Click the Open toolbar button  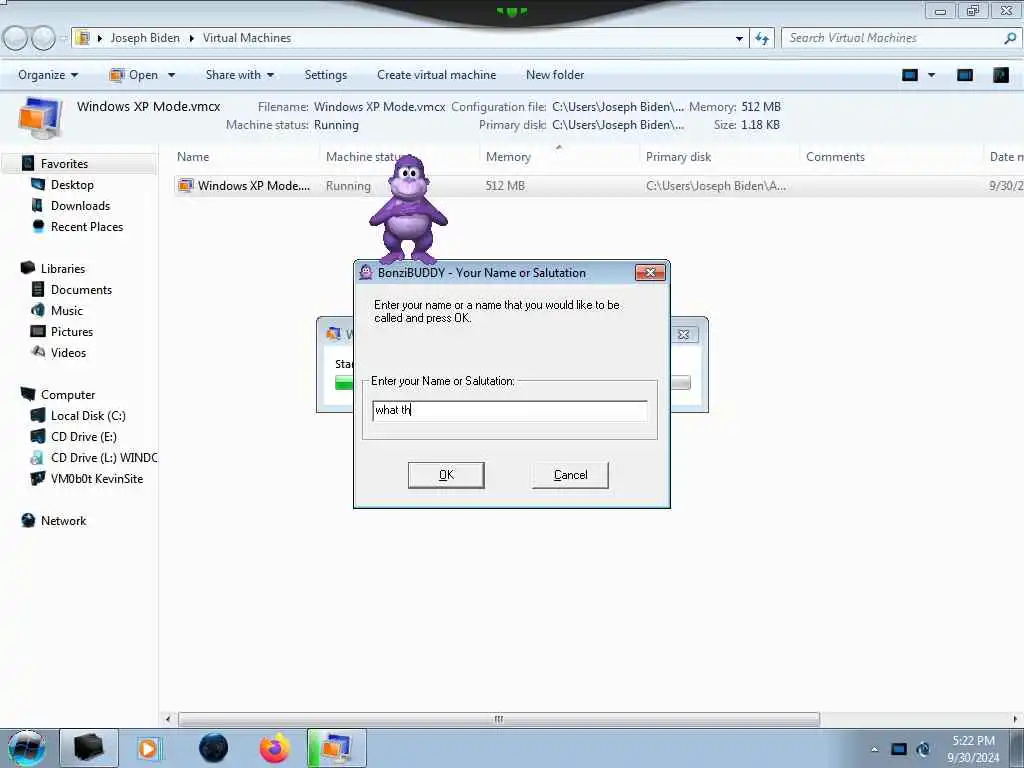point(134,75)
